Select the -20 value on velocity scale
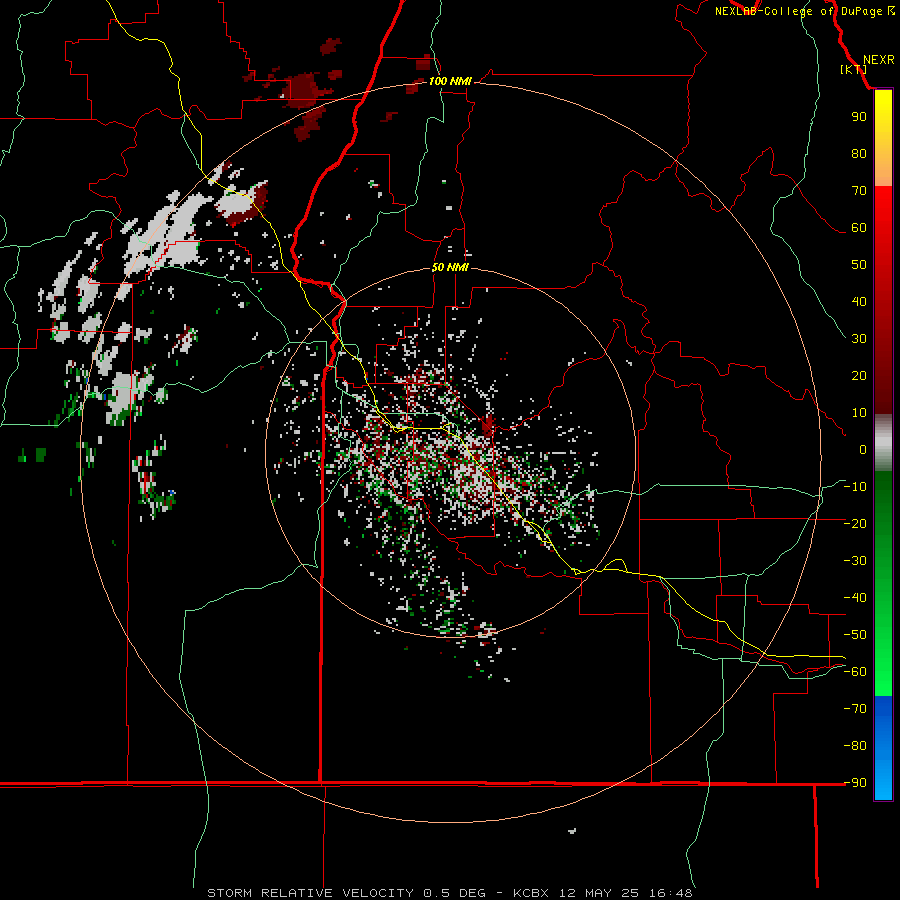Image resolution: width=900 pixels, height=900 pixels. [855, 524]
